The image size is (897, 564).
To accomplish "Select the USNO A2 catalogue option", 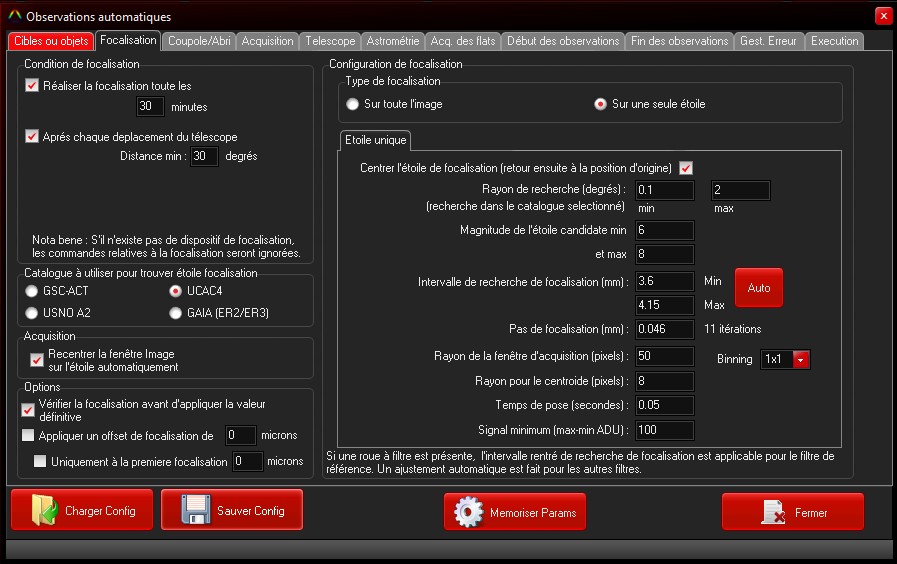I will click(x=31, y=313).
